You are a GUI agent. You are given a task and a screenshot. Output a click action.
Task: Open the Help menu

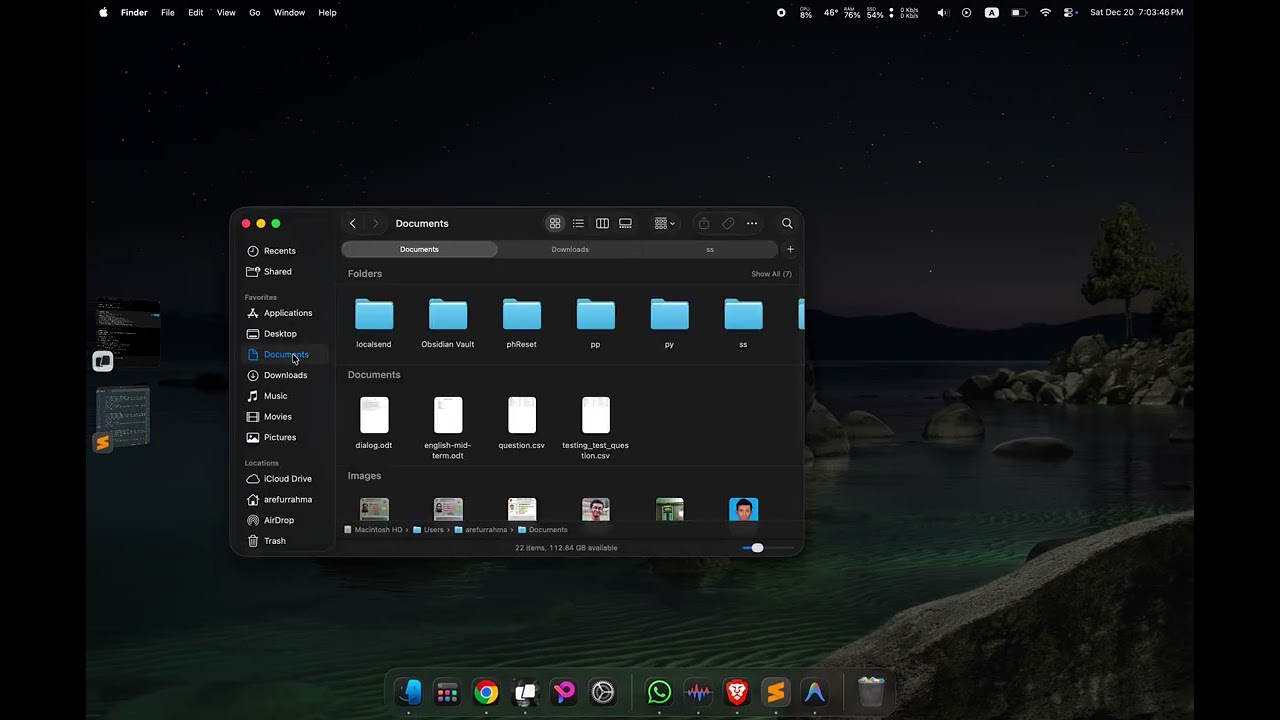(x=327, y=12)
